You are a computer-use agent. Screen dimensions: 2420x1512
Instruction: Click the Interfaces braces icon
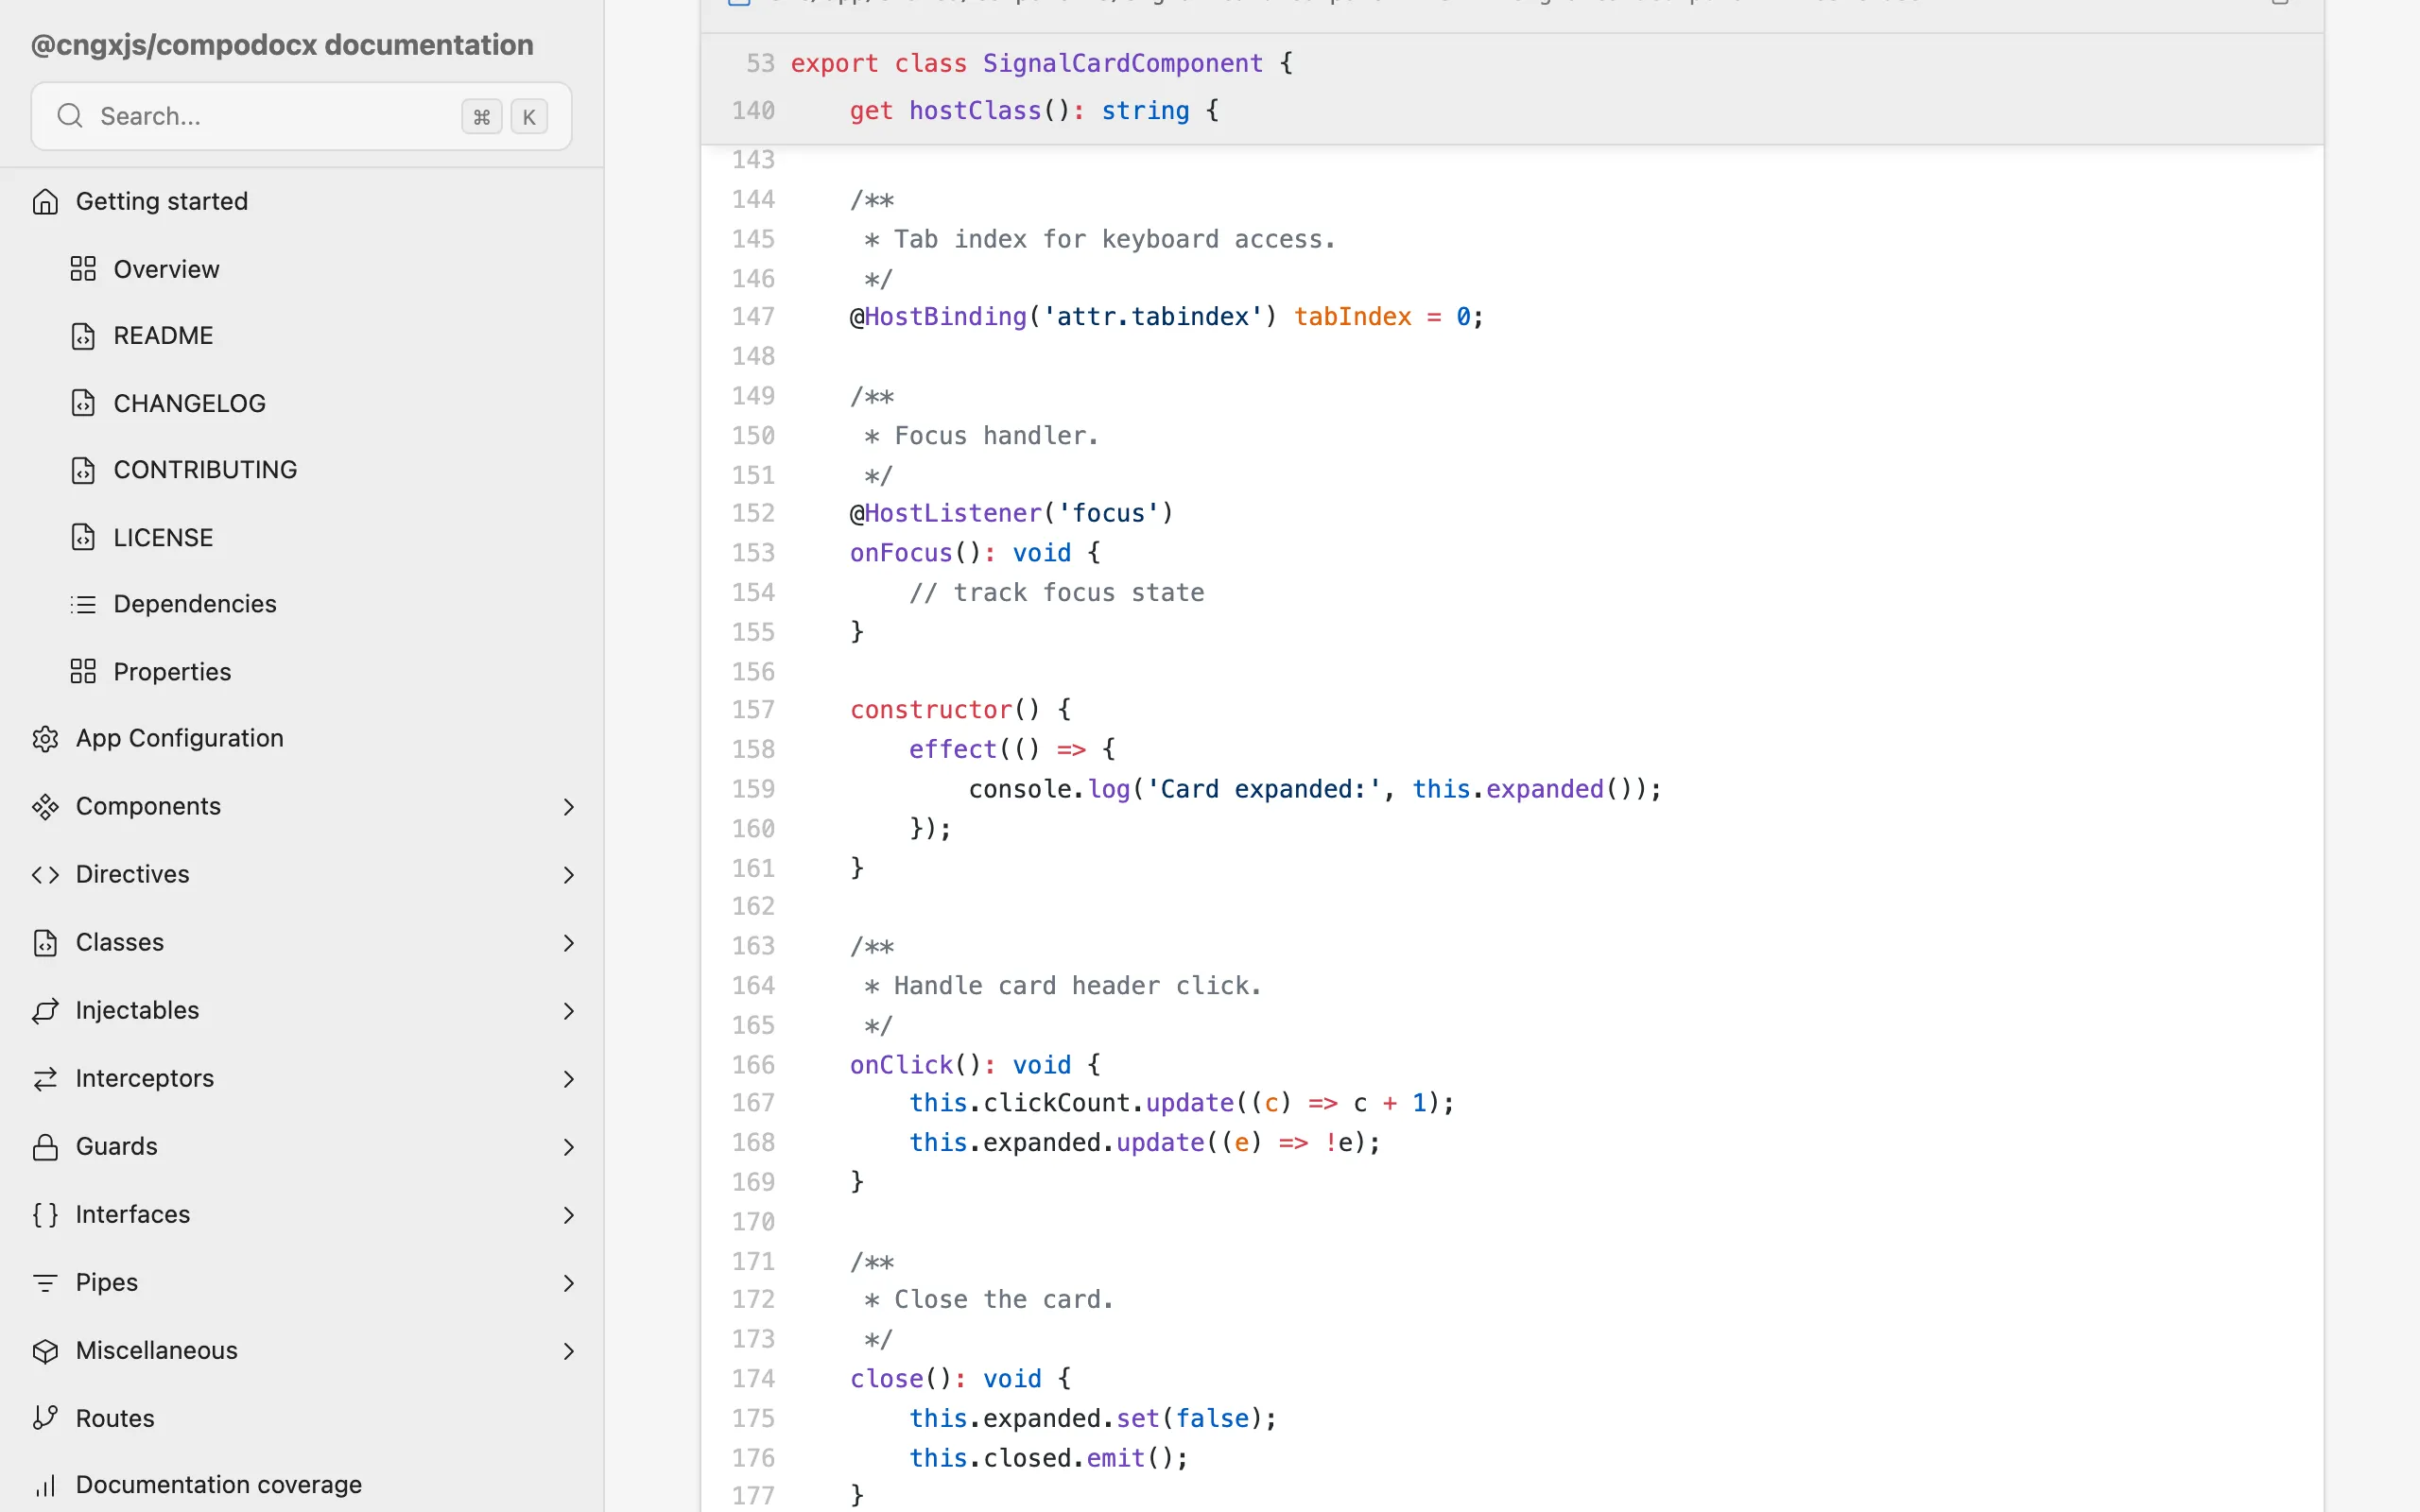(x=45, y=1215)
